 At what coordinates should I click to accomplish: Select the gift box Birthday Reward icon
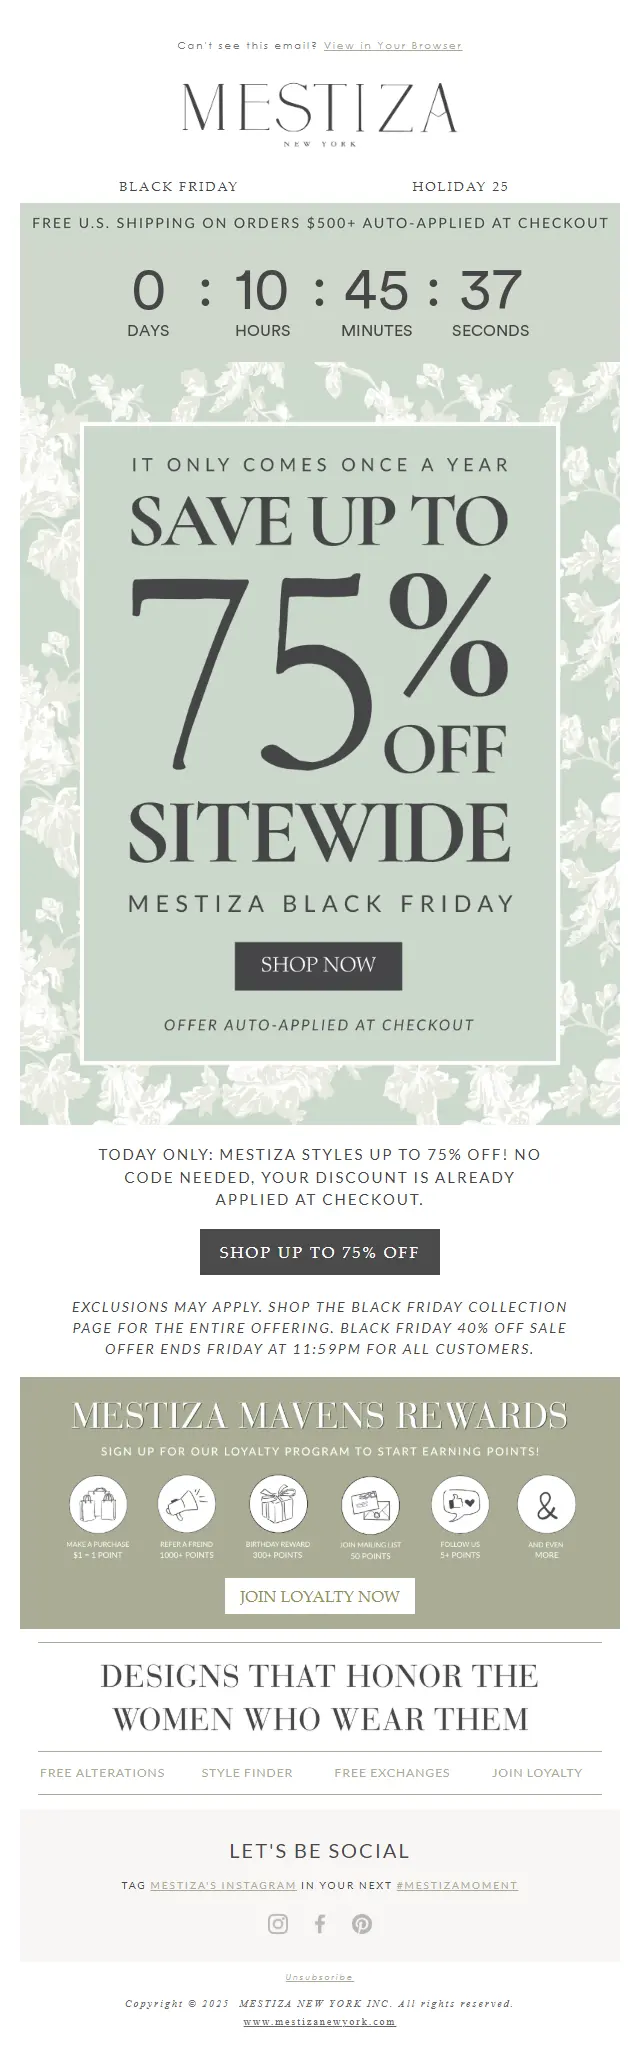[278, 1504]
